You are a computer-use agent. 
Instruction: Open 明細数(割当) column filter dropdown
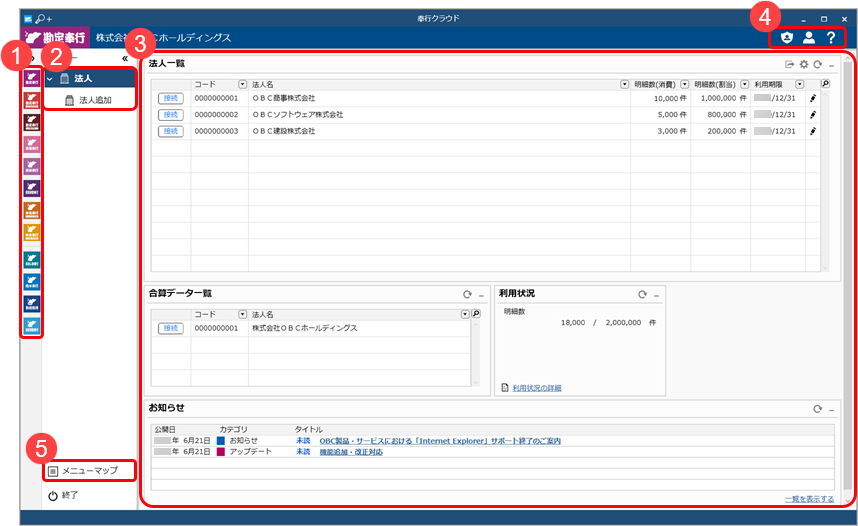coord(745,84)
